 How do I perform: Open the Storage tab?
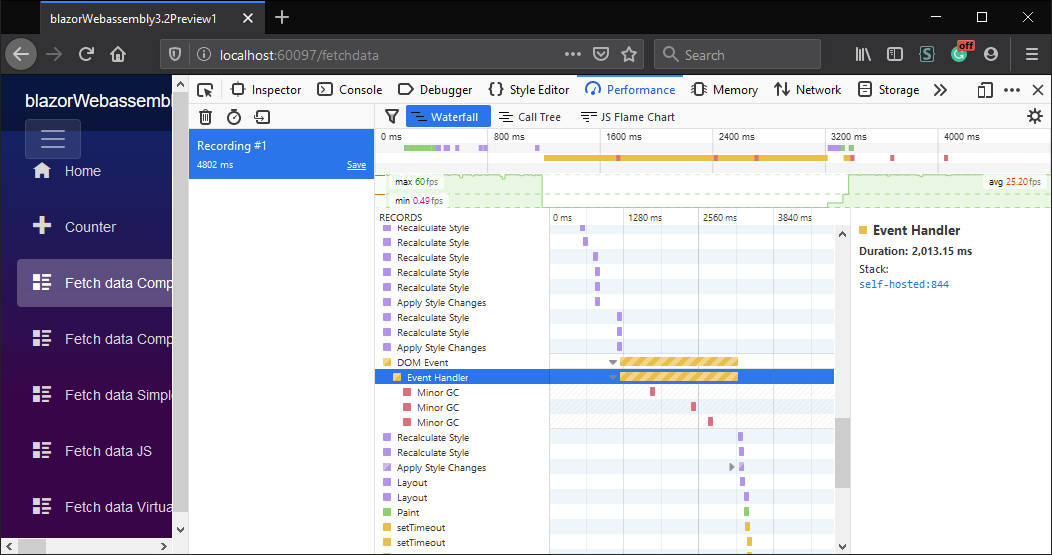coord(889,90)
